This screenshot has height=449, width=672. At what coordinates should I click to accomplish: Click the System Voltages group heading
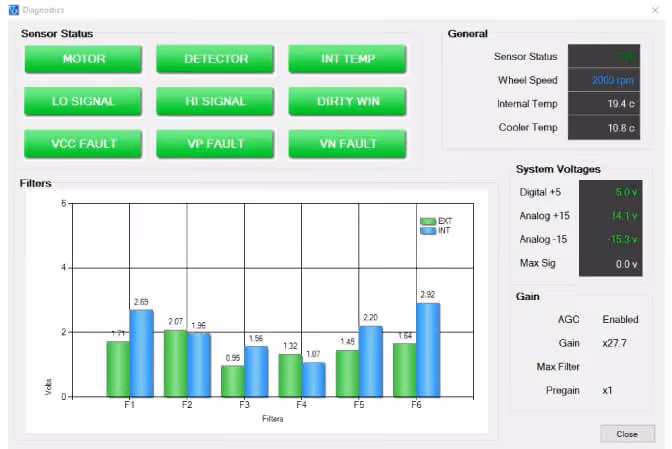[x=558, y=169]
